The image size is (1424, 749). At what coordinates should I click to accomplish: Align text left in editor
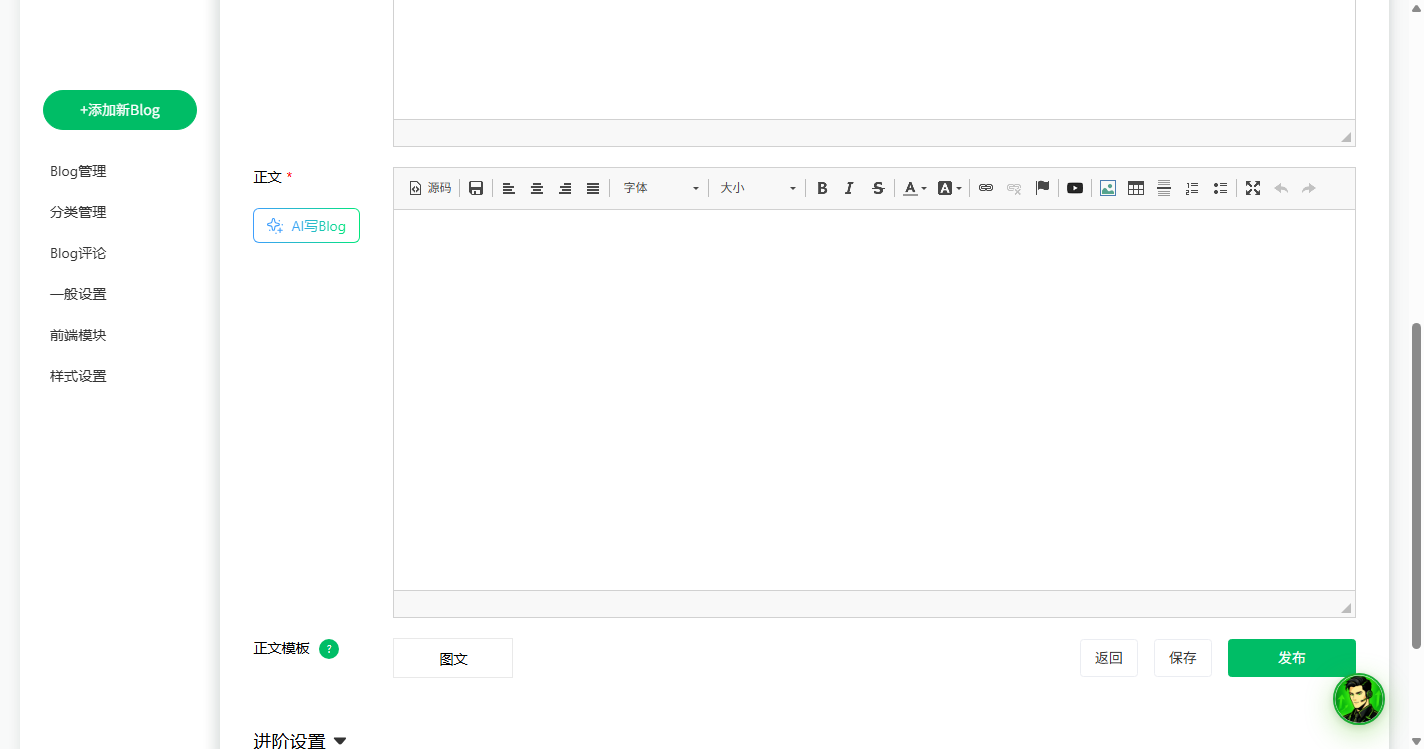pyautogui.click(x=509, y=188)
